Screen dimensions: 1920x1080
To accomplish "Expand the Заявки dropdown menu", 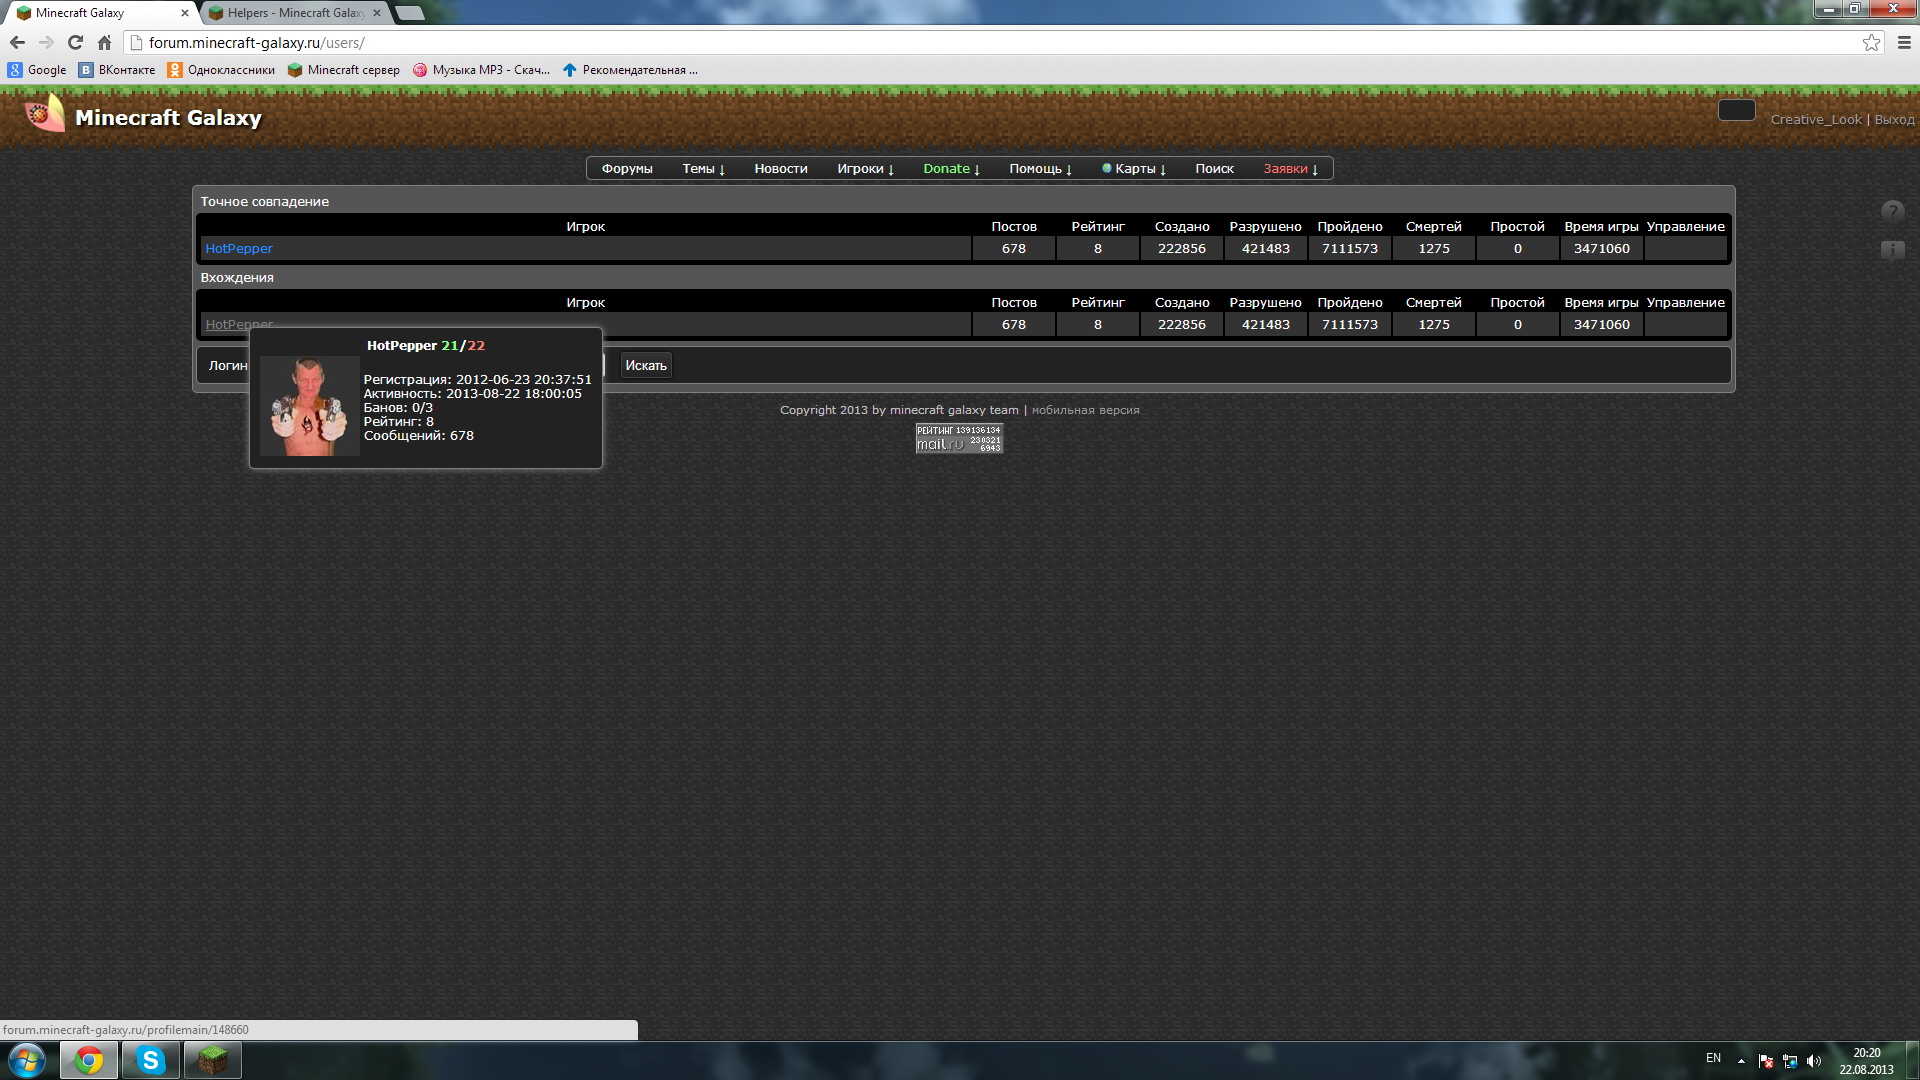I will coord(1290,168).
